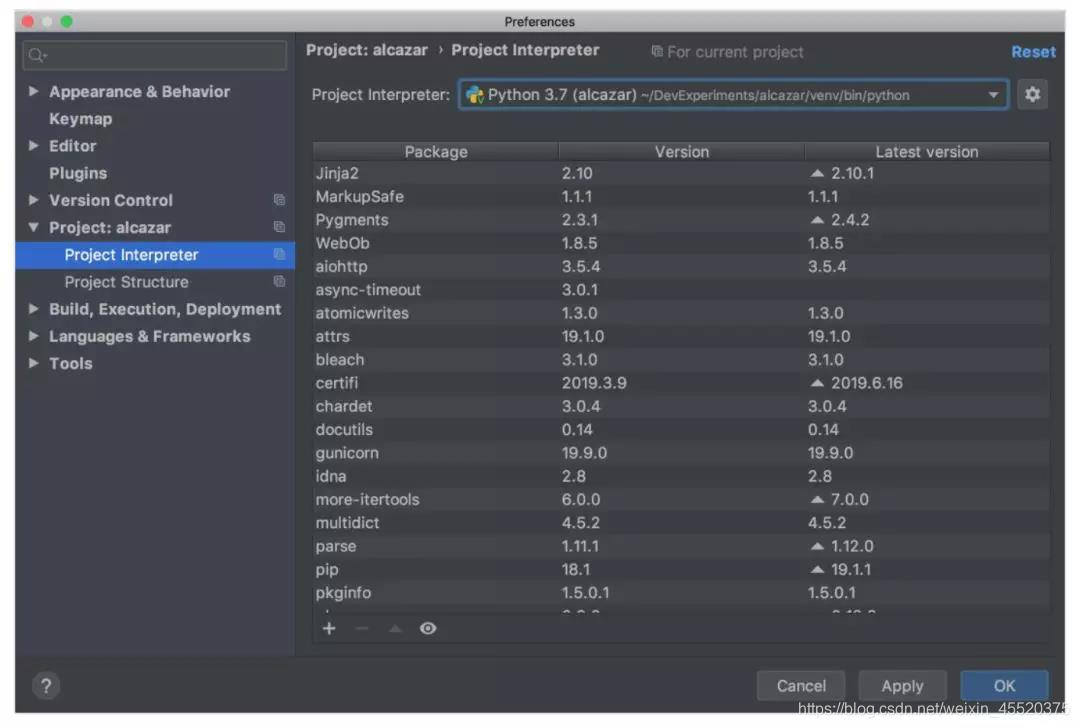Collapse the Project: alcazar section

pos(33,227)
